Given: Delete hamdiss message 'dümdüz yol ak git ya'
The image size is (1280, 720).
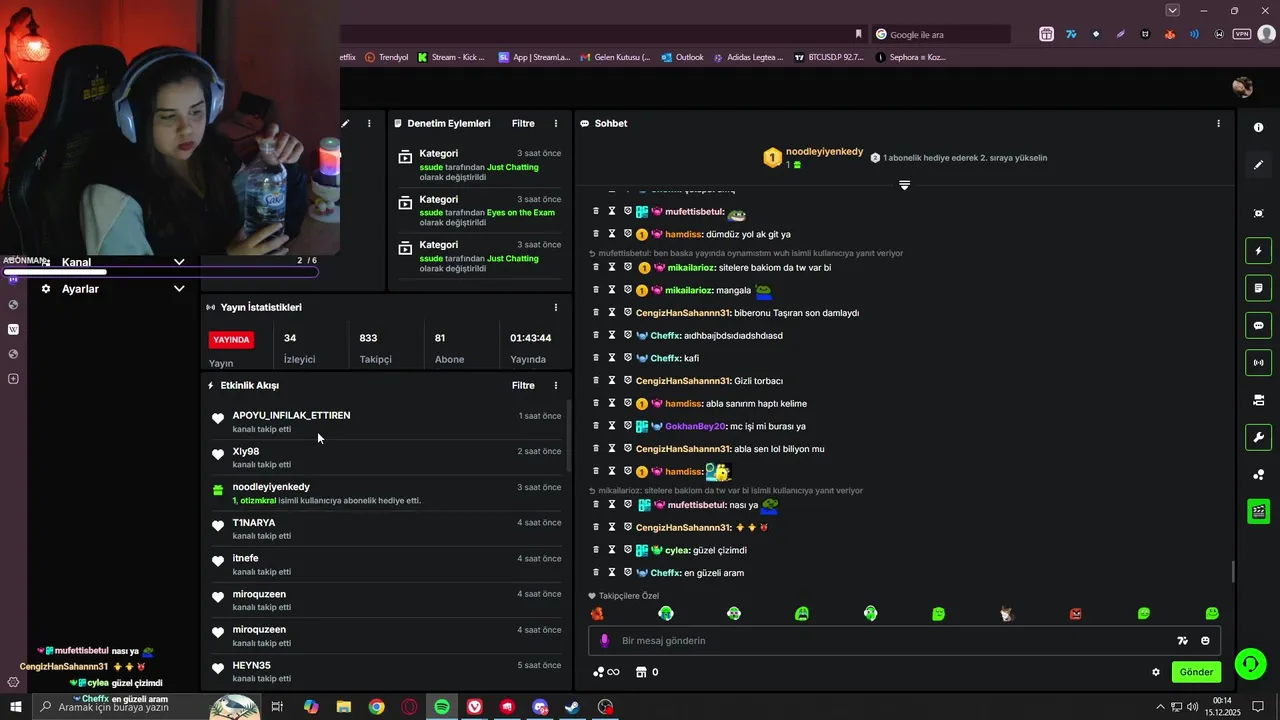Looking at the screenshot, I should pyautogui.click(x=596, y=234).
